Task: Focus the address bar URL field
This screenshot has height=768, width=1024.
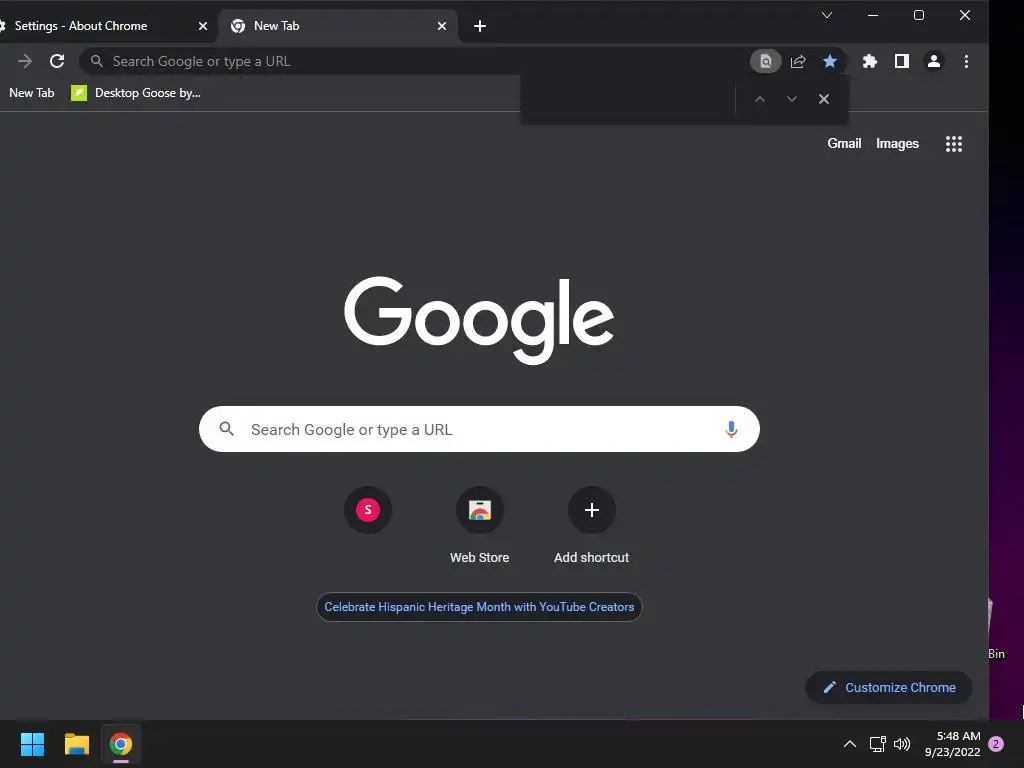Action: pyautogui.click(x=418, y=61)
